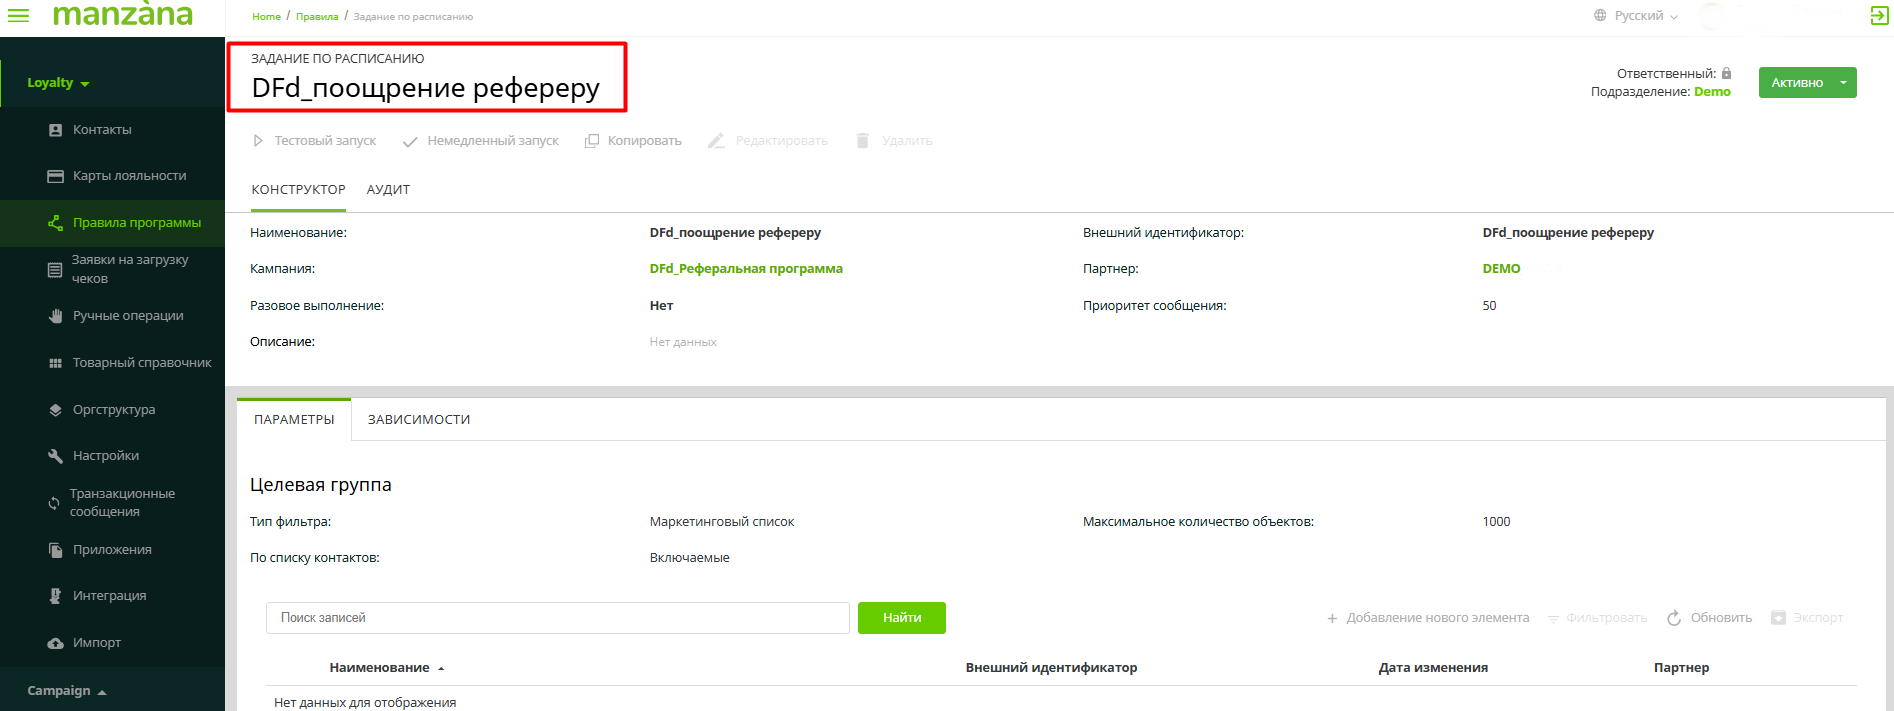Sort by the Наименование column header

point(380,668)
